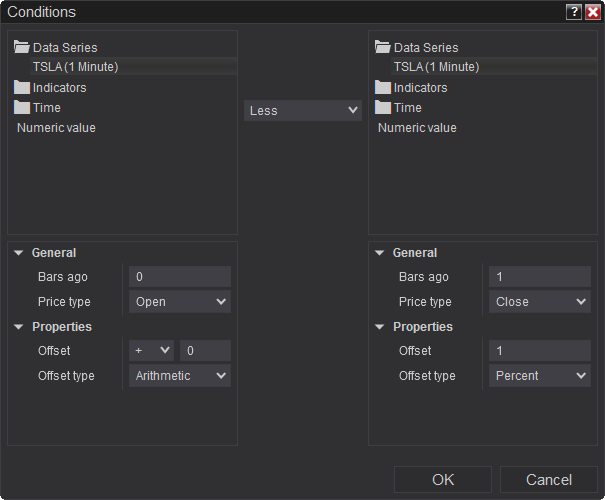605x500 pixels.
Task: Click the left Bars ago input field
Action: (180, 277)
